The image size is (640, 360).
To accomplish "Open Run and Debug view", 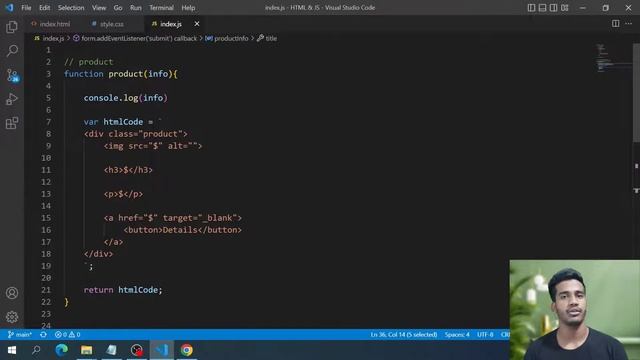I will click(x=12, y=99).
